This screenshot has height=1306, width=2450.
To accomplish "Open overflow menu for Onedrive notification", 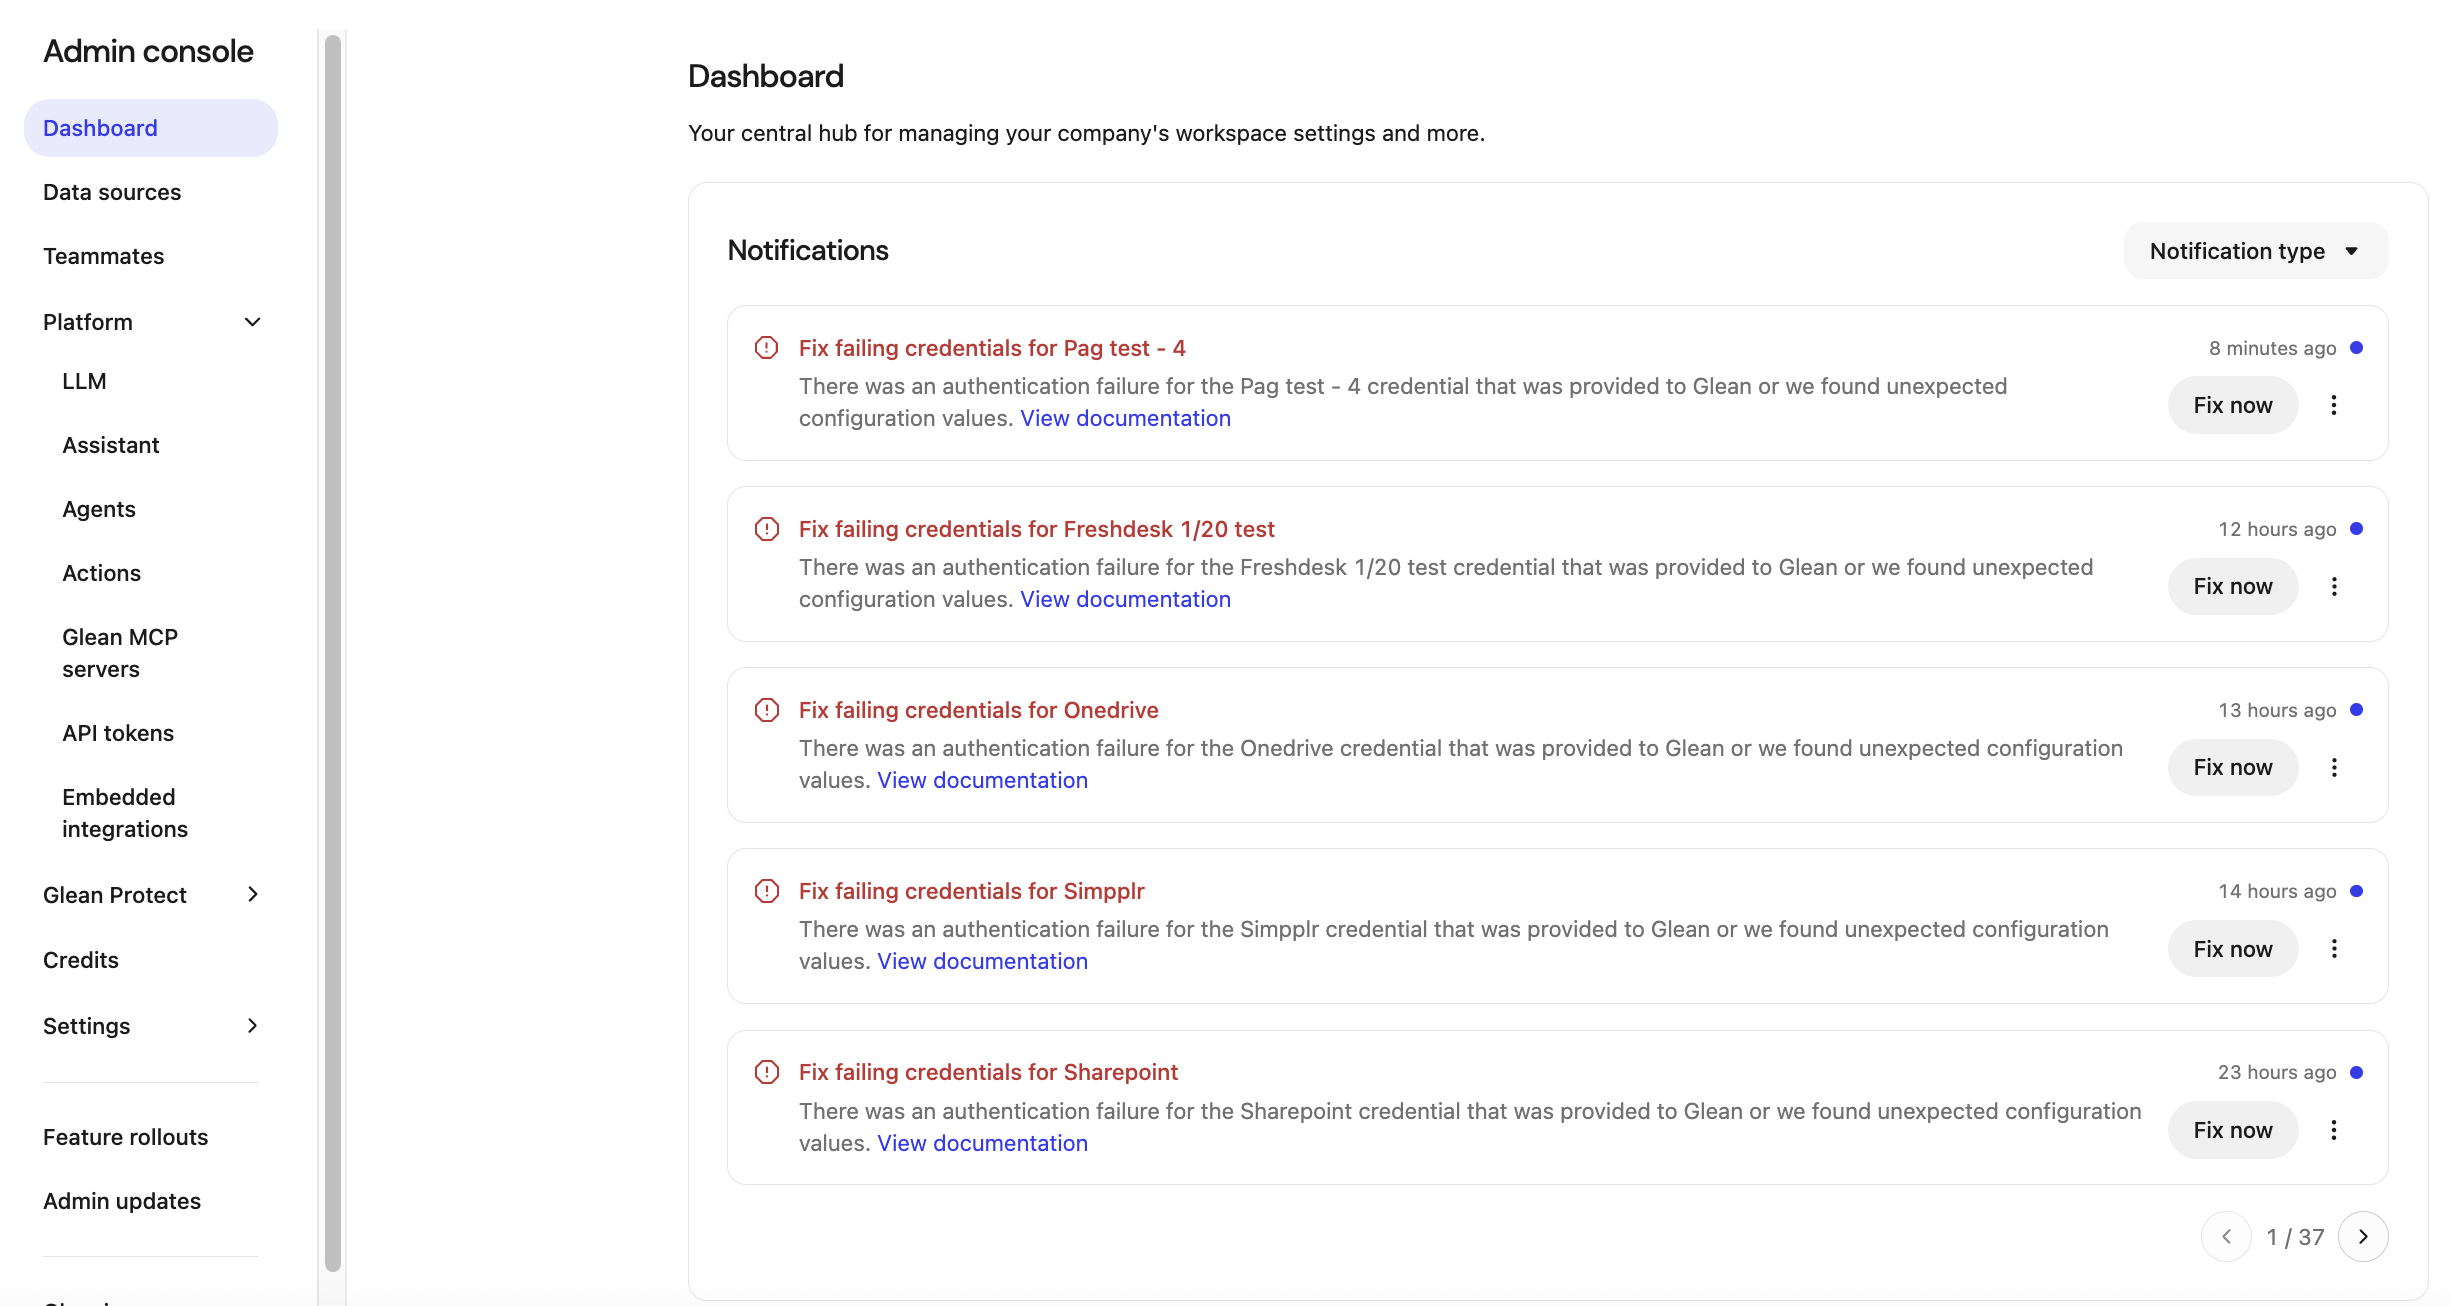I will pyautogui.click(x=2334, y=767).
